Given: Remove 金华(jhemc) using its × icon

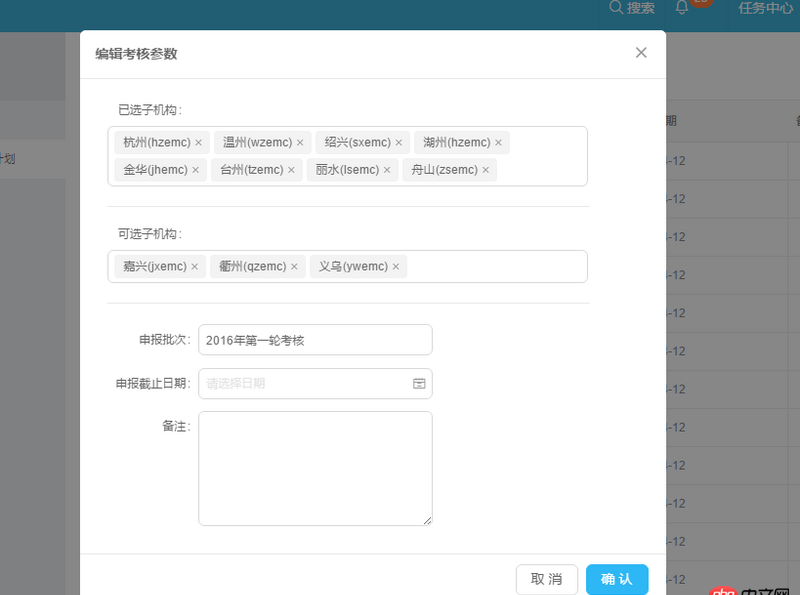Looking at the screenshot, I should pyautogui.click(x=193, y=170).
